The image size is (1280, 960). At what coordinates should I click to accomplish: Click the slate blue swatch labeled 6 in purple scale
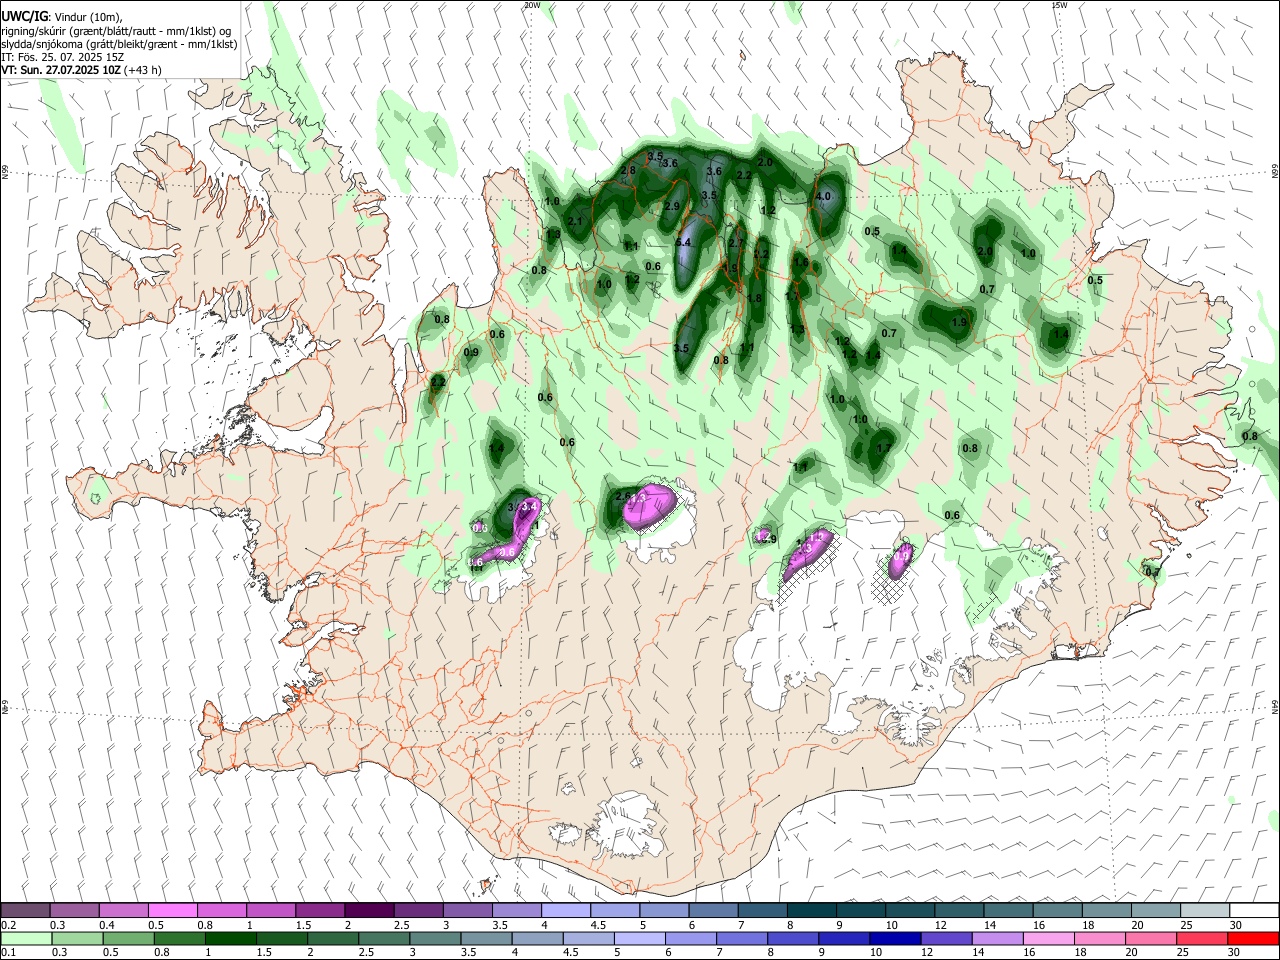(713, 910)
